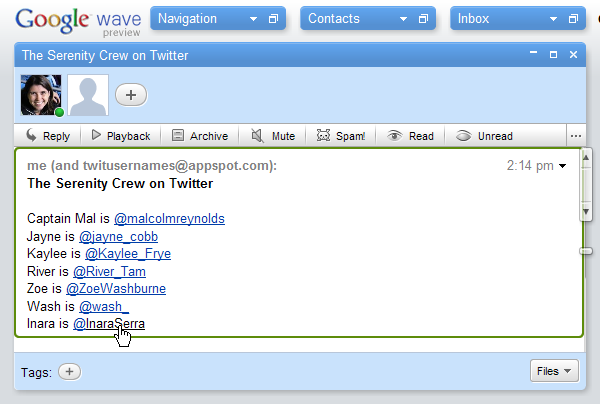This screenshot has height=404, width=600.
Task: Open the toolbar overflow ellipsis menu
Action: 576,136
